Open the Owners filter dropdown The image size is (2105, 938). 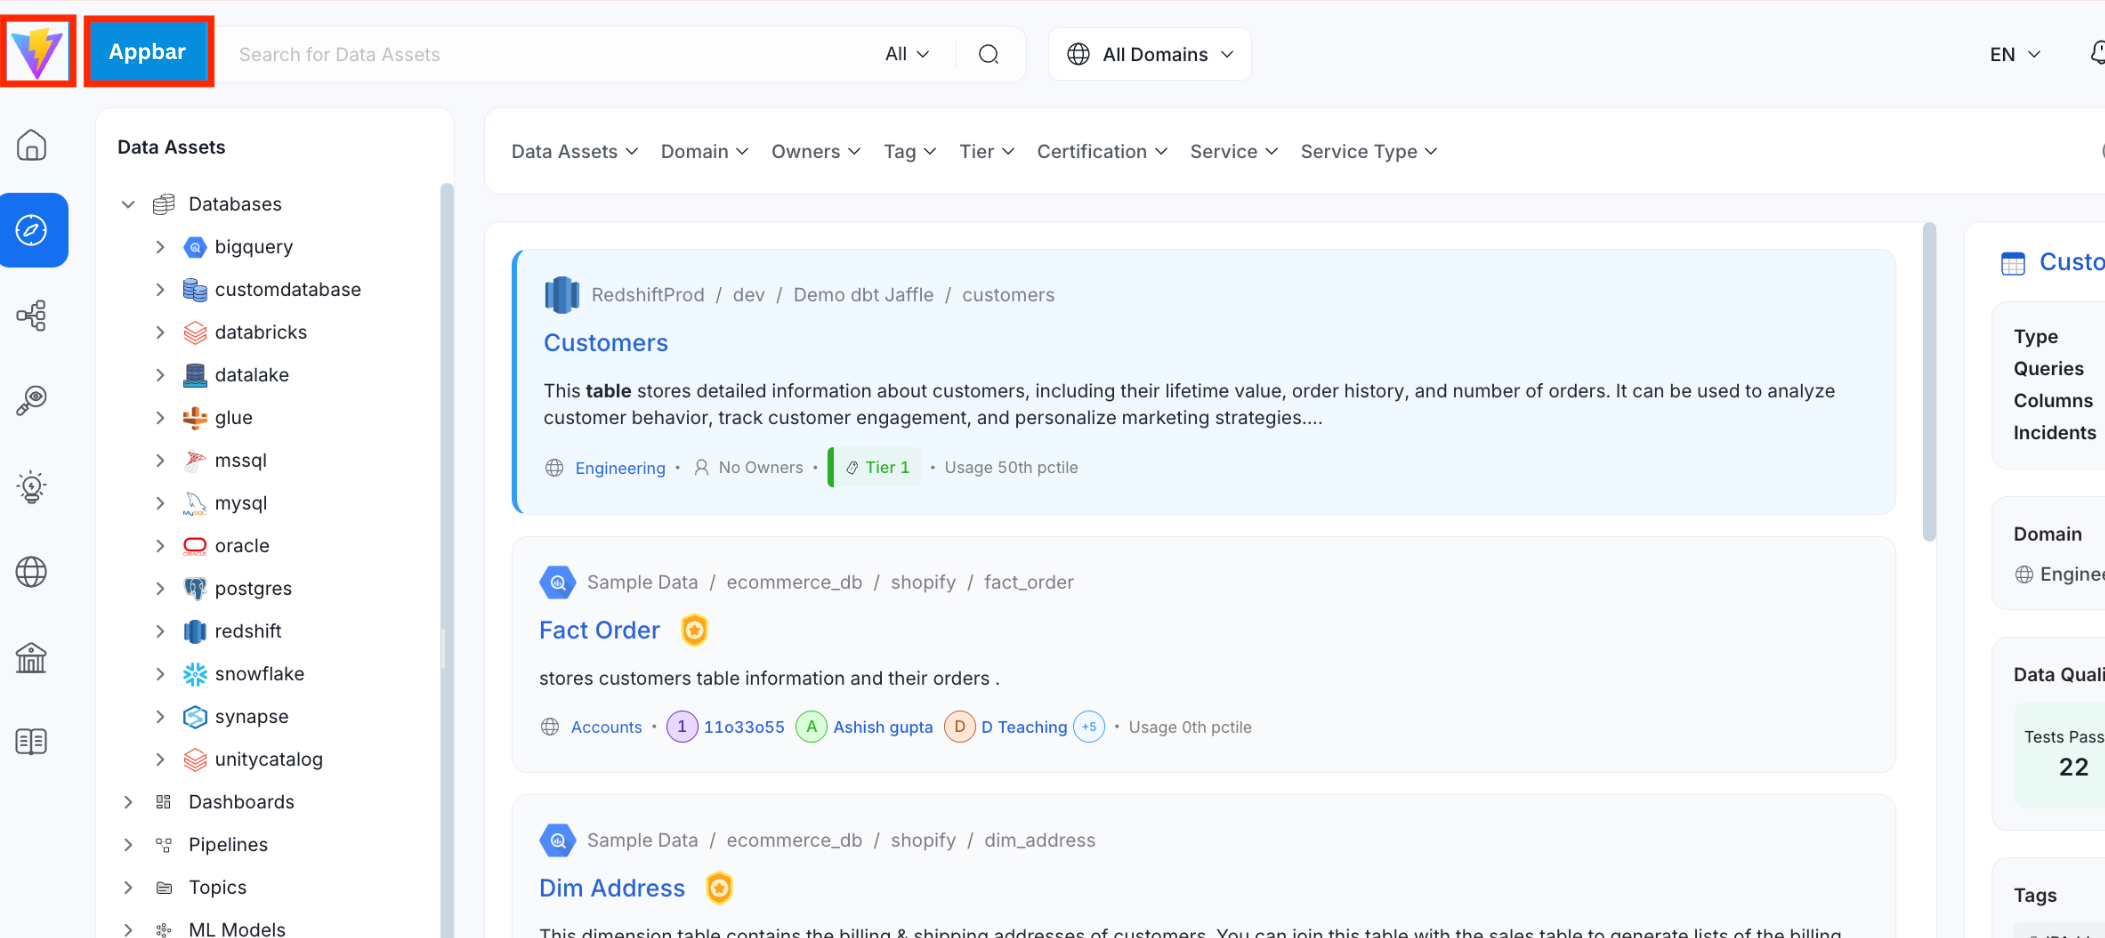(x=816, y=152)
